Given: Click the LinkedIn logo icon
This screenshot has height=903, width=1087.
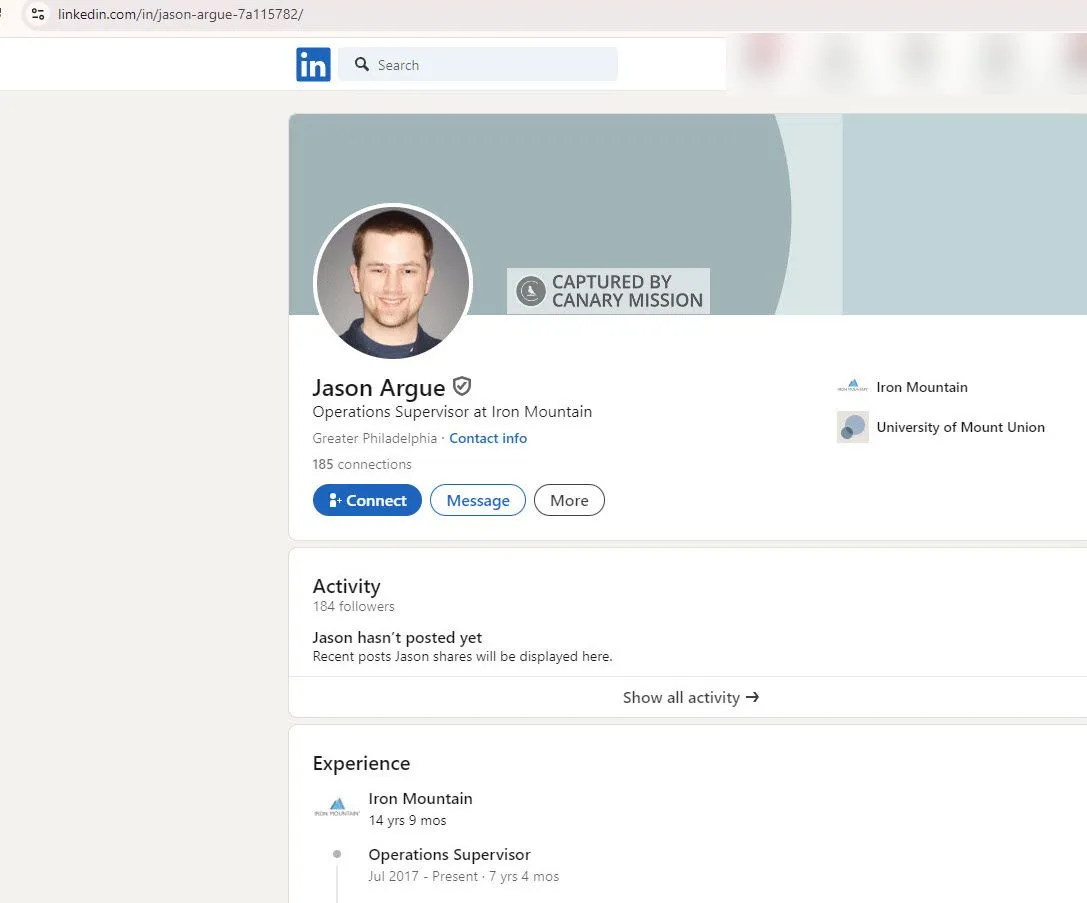Looking at the screenshot, I should (313, 65).
